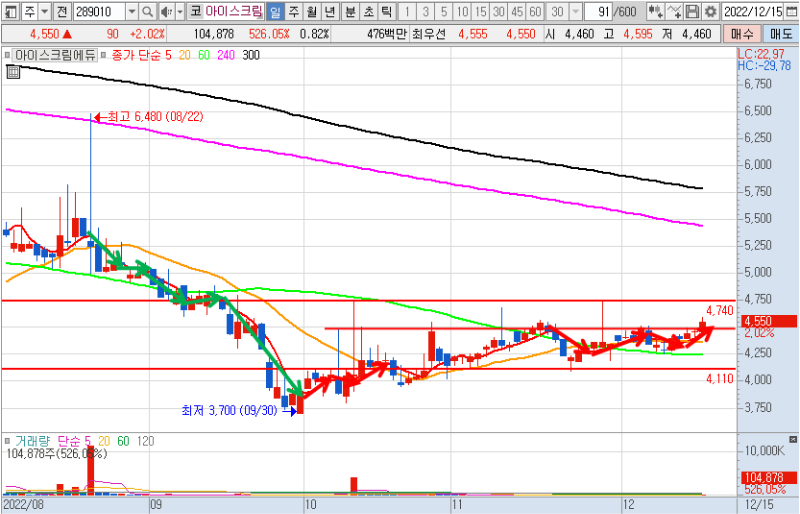This screenshot has width=800, height=514.
Task: Choose the 3 interval button
Action: click(x=425, y=11)
